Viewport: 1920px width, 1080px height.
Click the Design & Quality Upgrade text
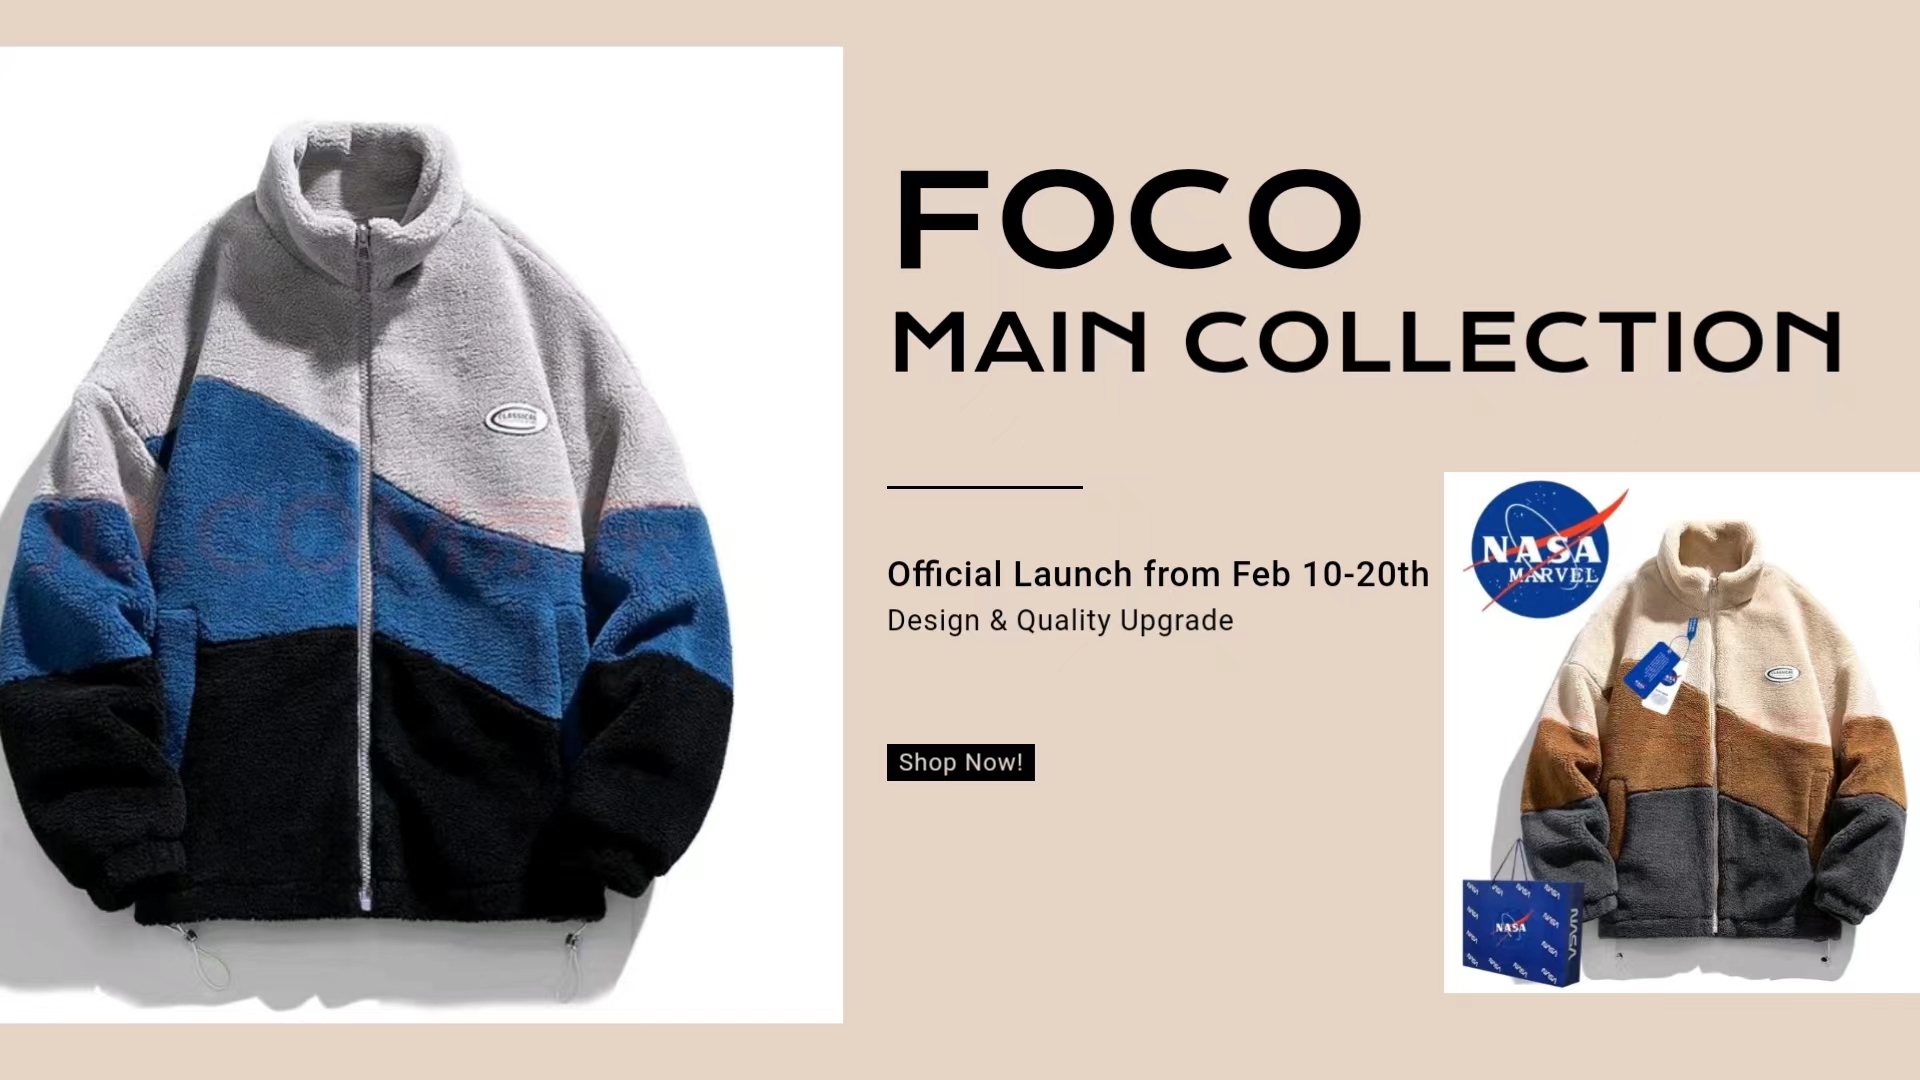point(1060,620)
